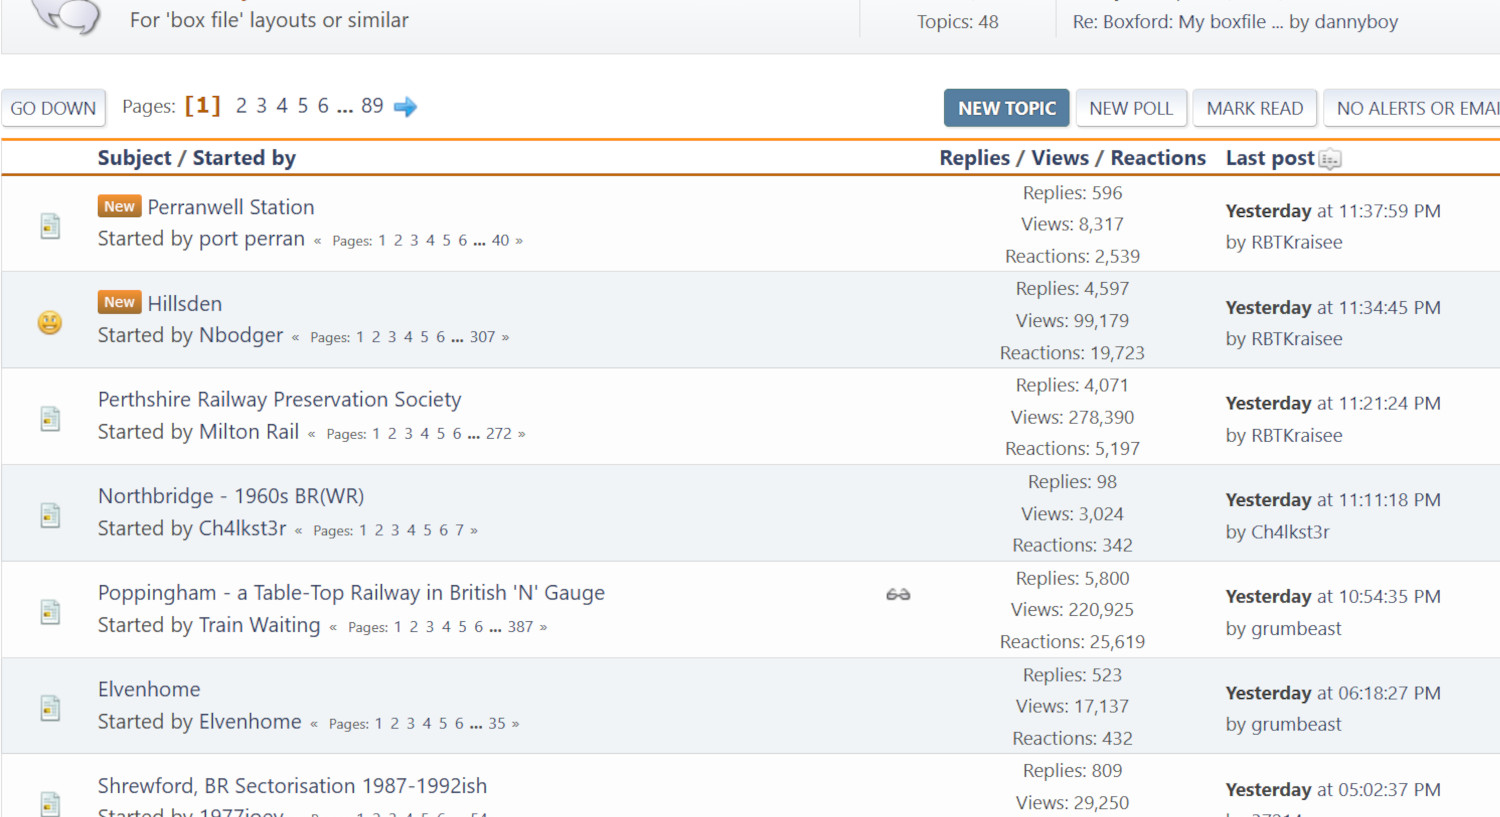Viewport: 1500px width, 817px height.
Task: Go to page 307 of Hillsden thread
Action: pos(482,337)
